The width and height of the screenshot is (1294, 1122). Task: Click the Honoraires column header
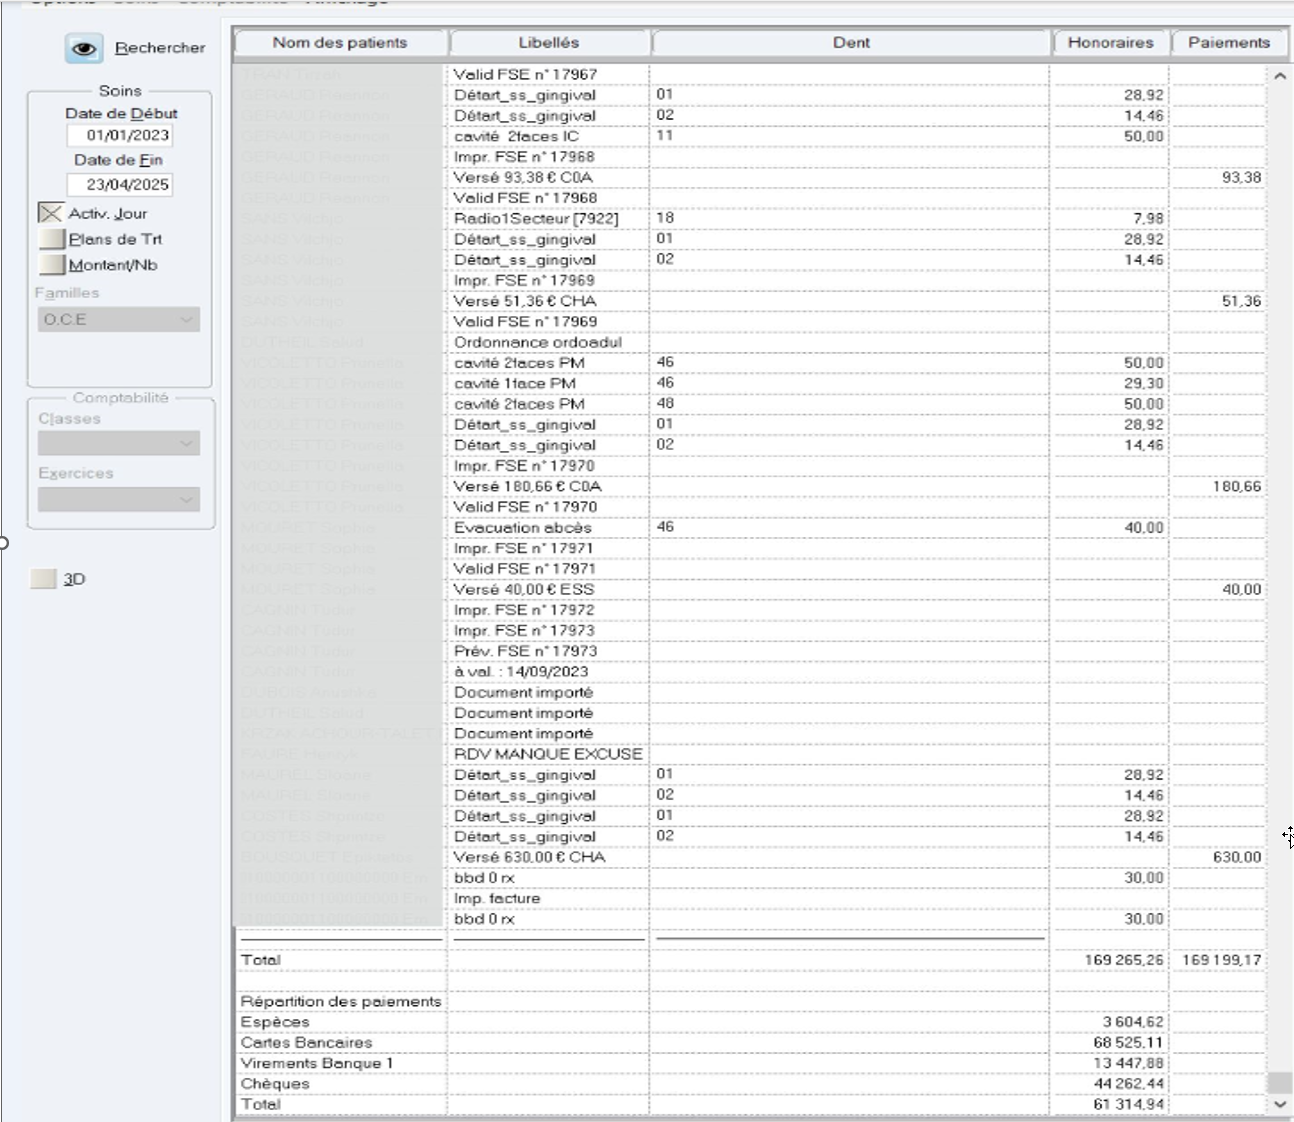point(1110,42)
